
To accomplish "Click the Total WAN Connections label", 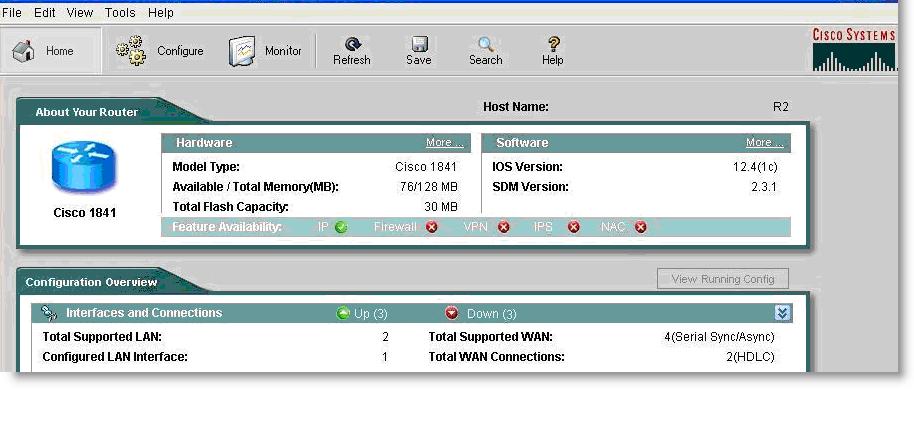I will point(497,357).
